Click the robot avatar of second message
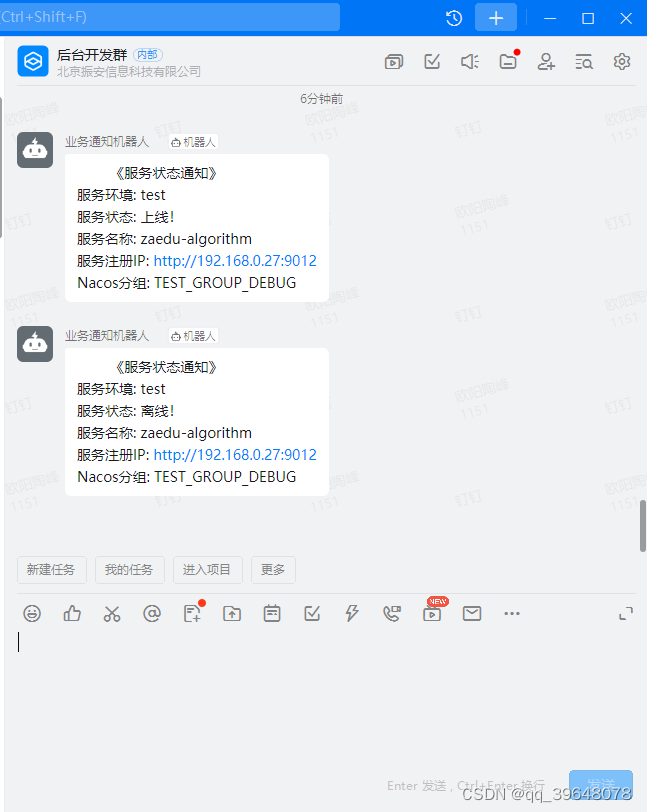 (x=35, y=344)
